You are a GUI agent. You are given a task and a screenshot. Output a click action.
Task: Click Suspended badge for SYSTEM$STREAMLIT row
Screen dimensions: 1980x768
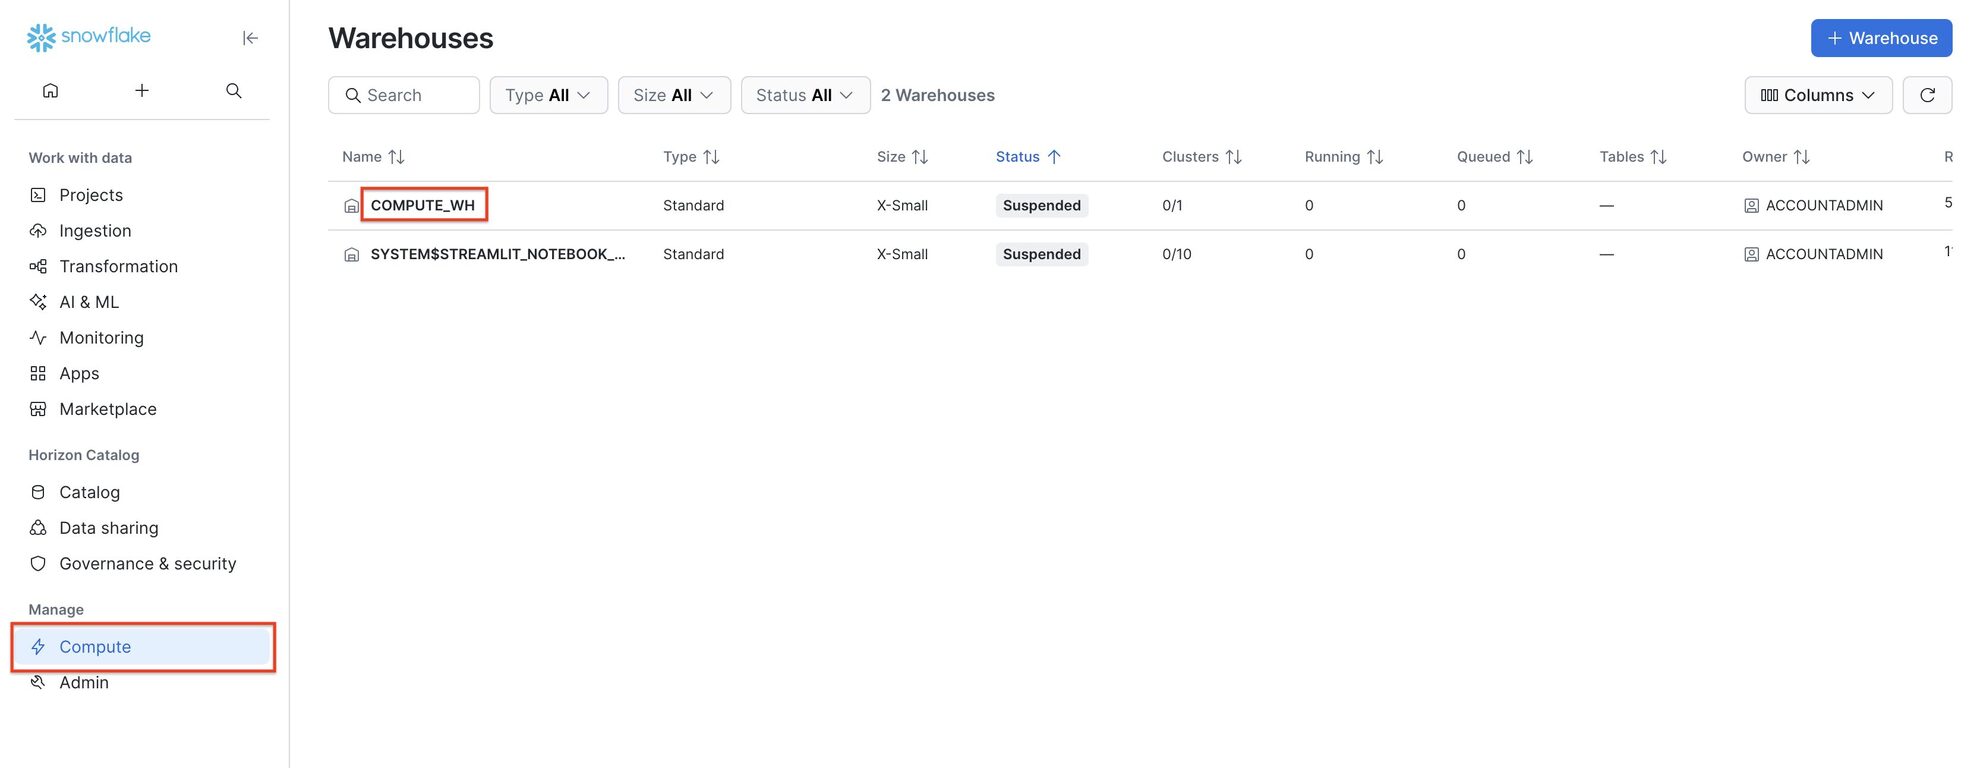point(1042,254)
